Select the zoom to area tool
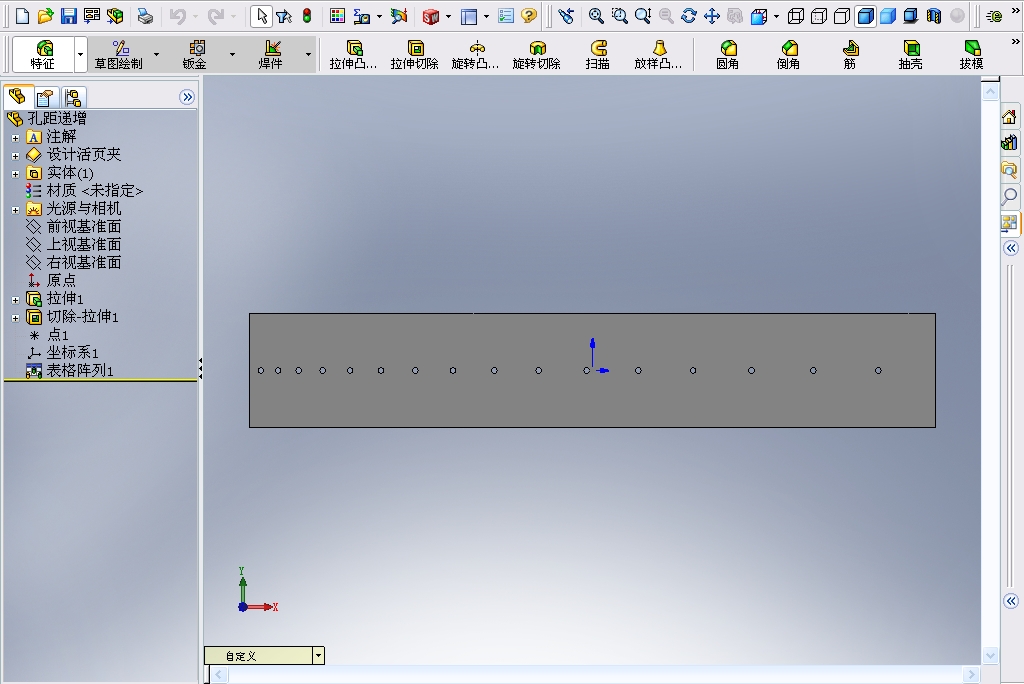This screenshot has width=1024, height=684. (619, 16)
